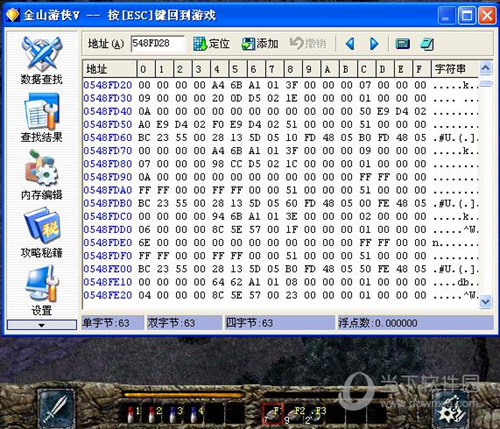Click the 字符串 column header
This screenshot has height=429, width=500.
tap(455, 69)
